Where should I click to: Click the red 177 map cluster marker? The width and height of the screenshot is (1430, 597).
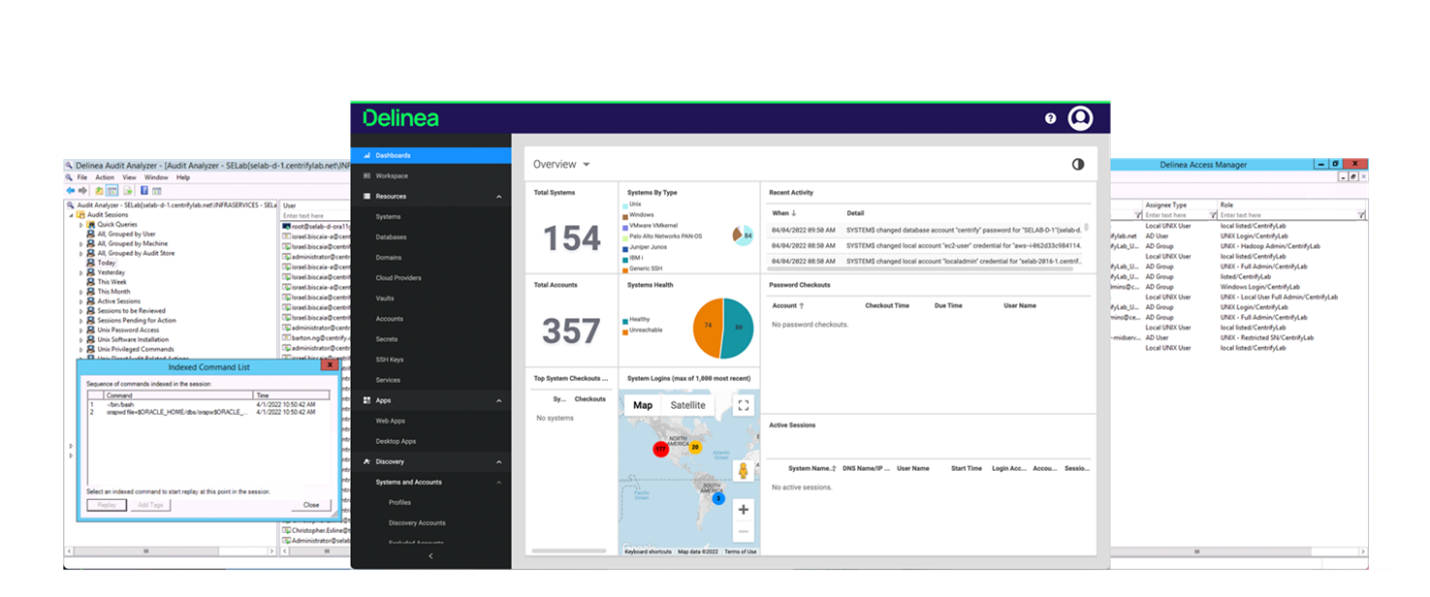(x=661, y=450)
